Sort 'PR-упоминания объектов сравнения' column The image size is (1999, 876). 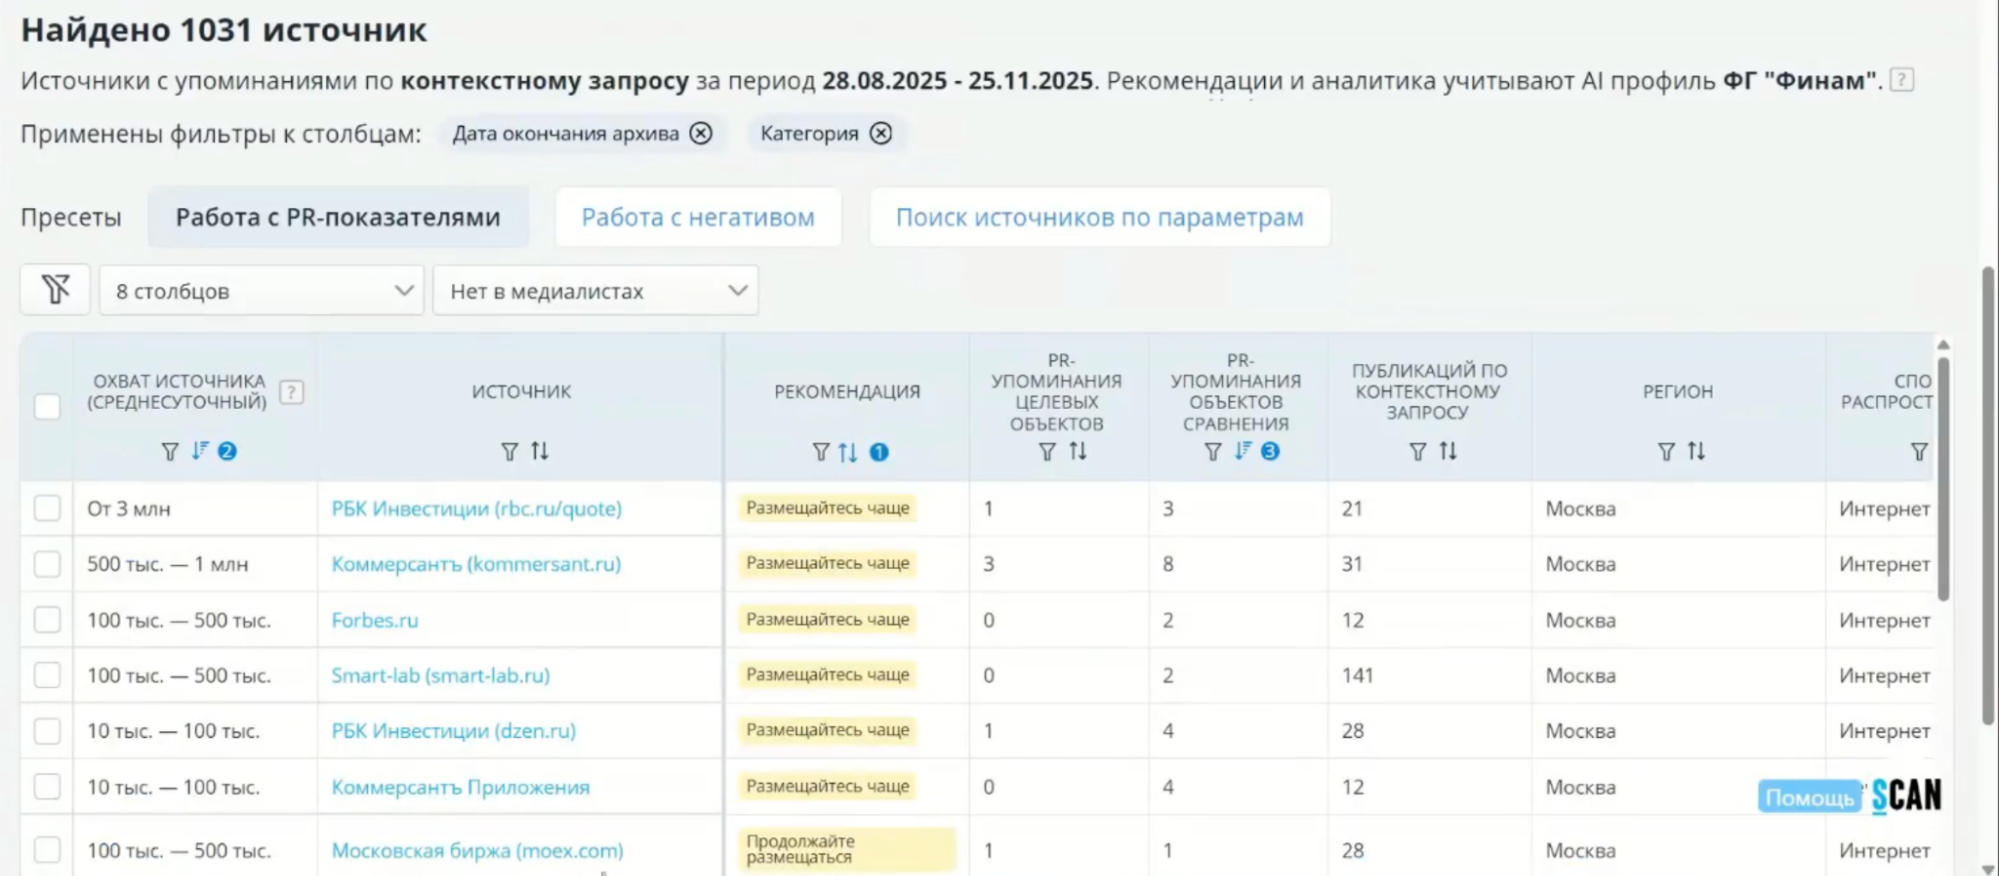coord(1242,451)
